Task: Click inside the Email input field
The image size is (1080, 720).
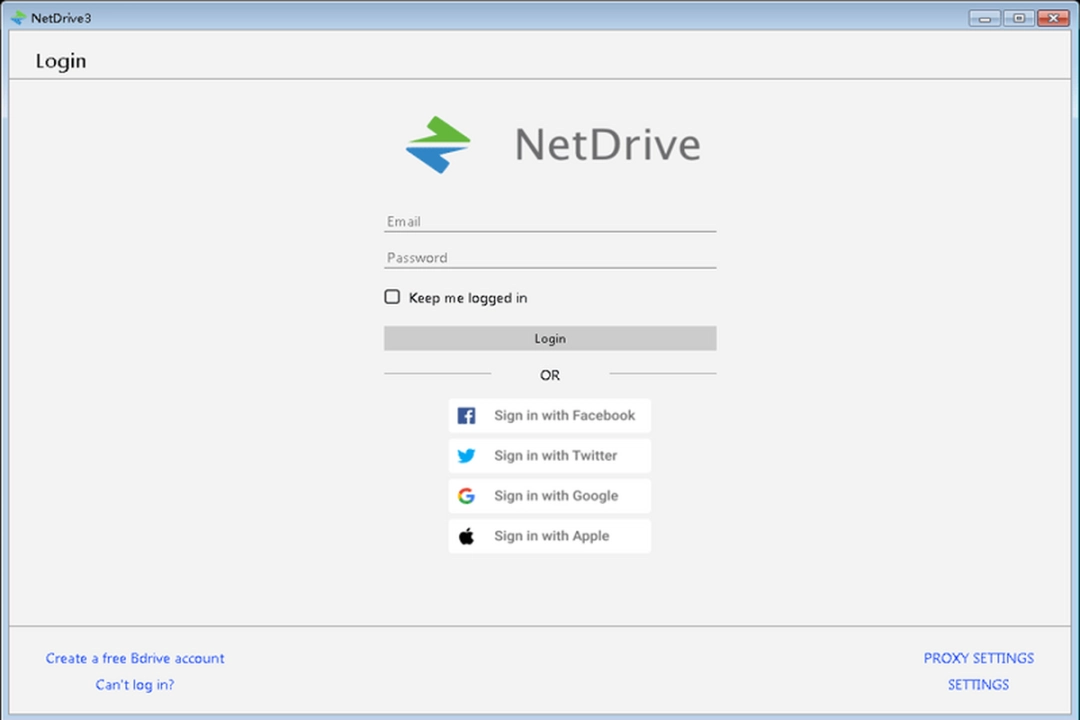Action: click(x=549, y=221)
